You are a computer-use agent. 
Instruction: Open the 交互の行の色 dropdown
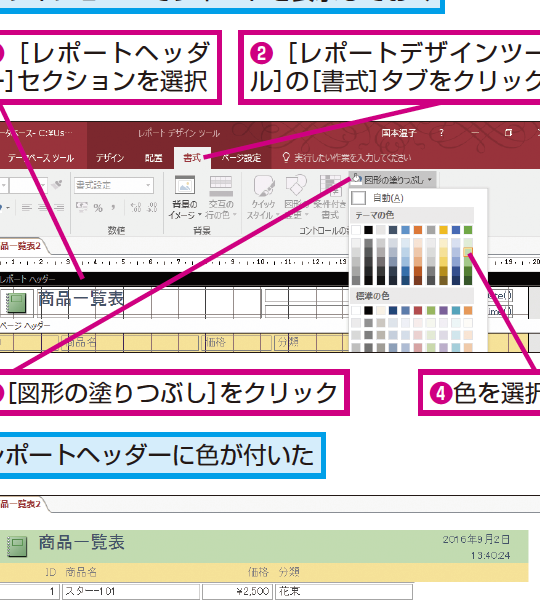click(x=221, y=197)
